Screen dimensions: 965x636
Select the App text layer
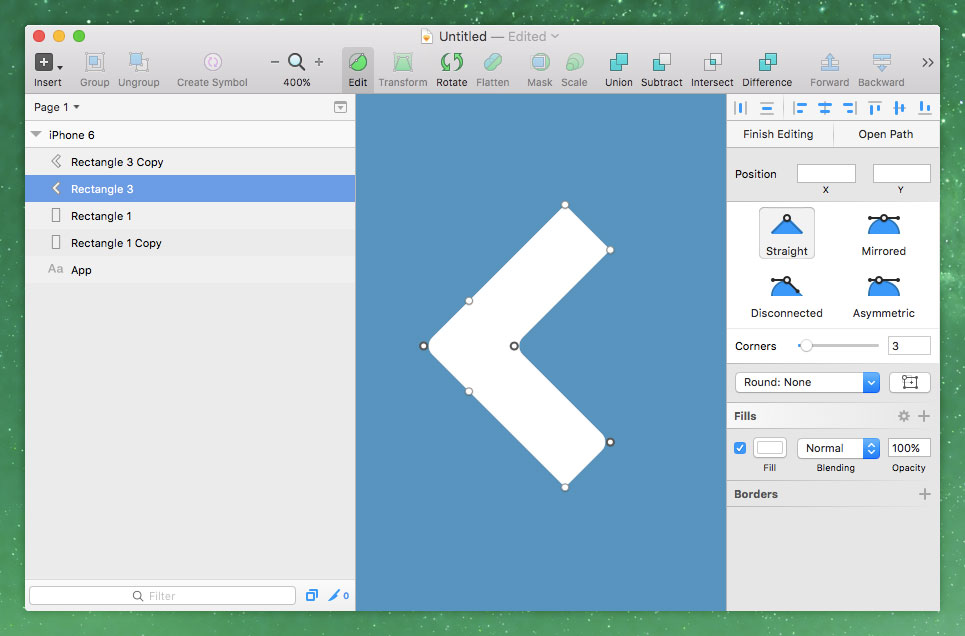(81, 270)
